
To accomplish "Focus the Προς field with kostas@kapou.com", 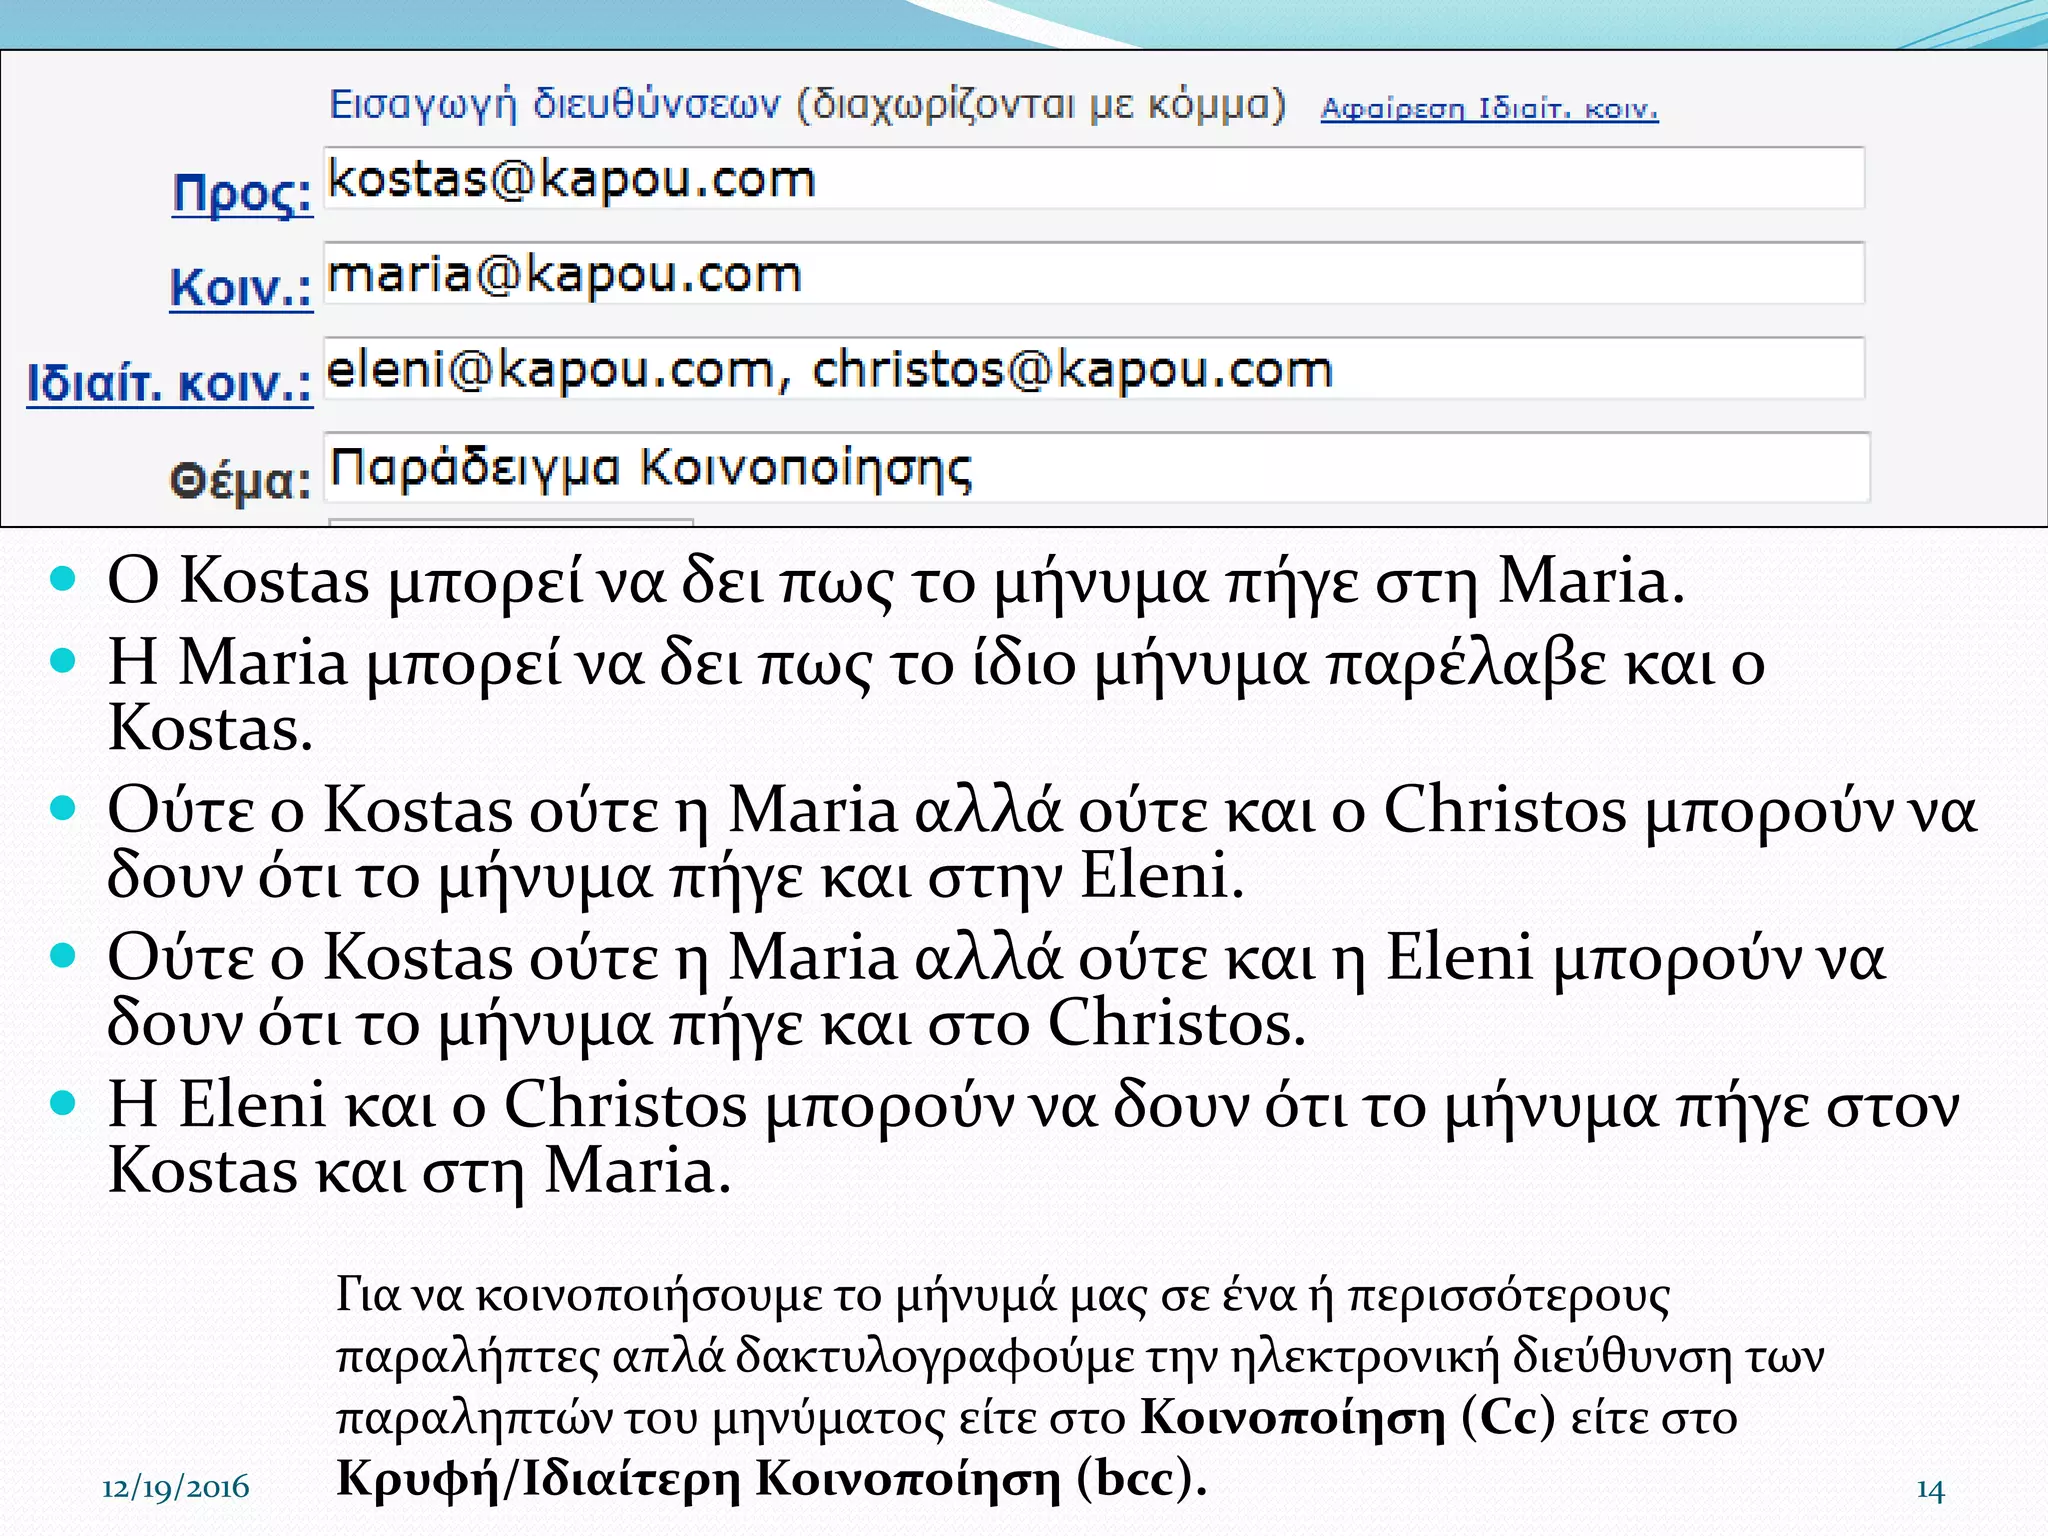I will (x=1094, y=178).
